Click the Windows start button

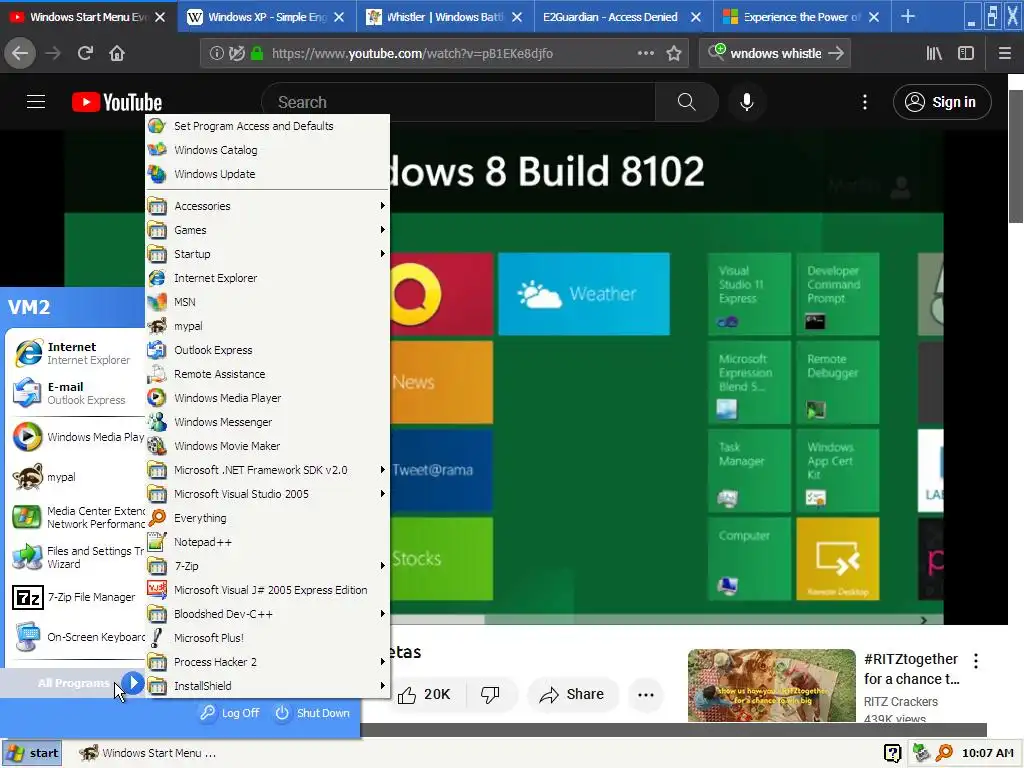pos(32,753)
